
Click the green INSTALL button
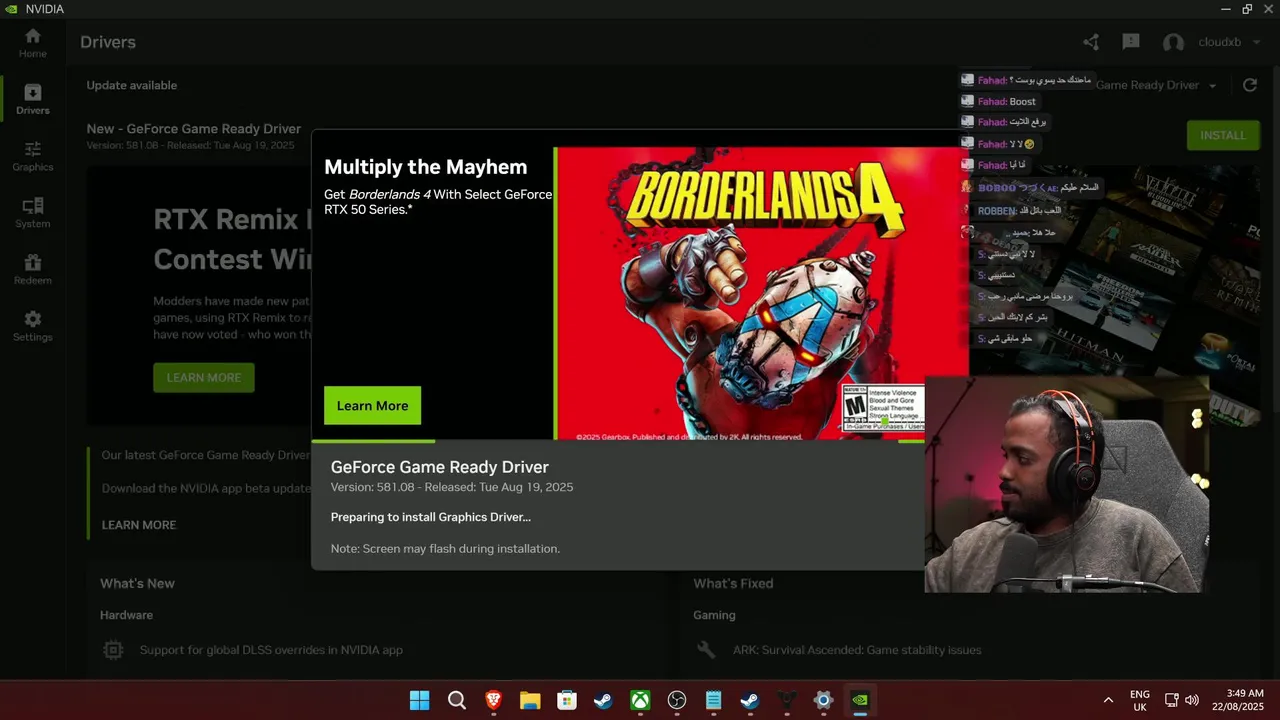1223,135
